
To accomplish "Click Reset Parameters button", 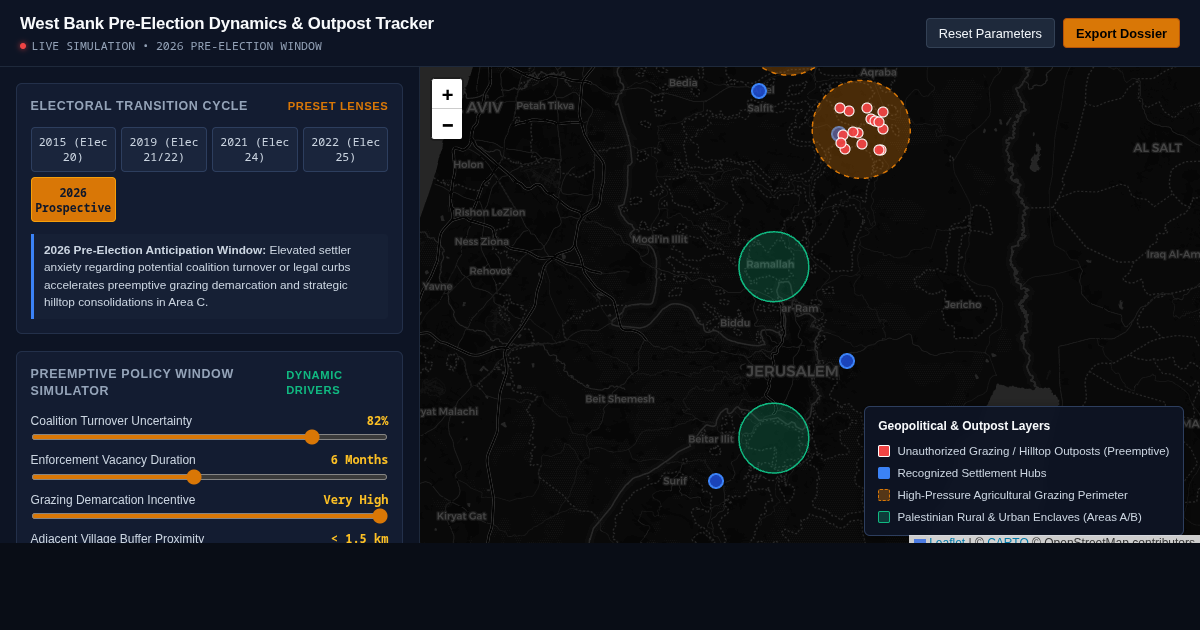I will coord(990,33).
